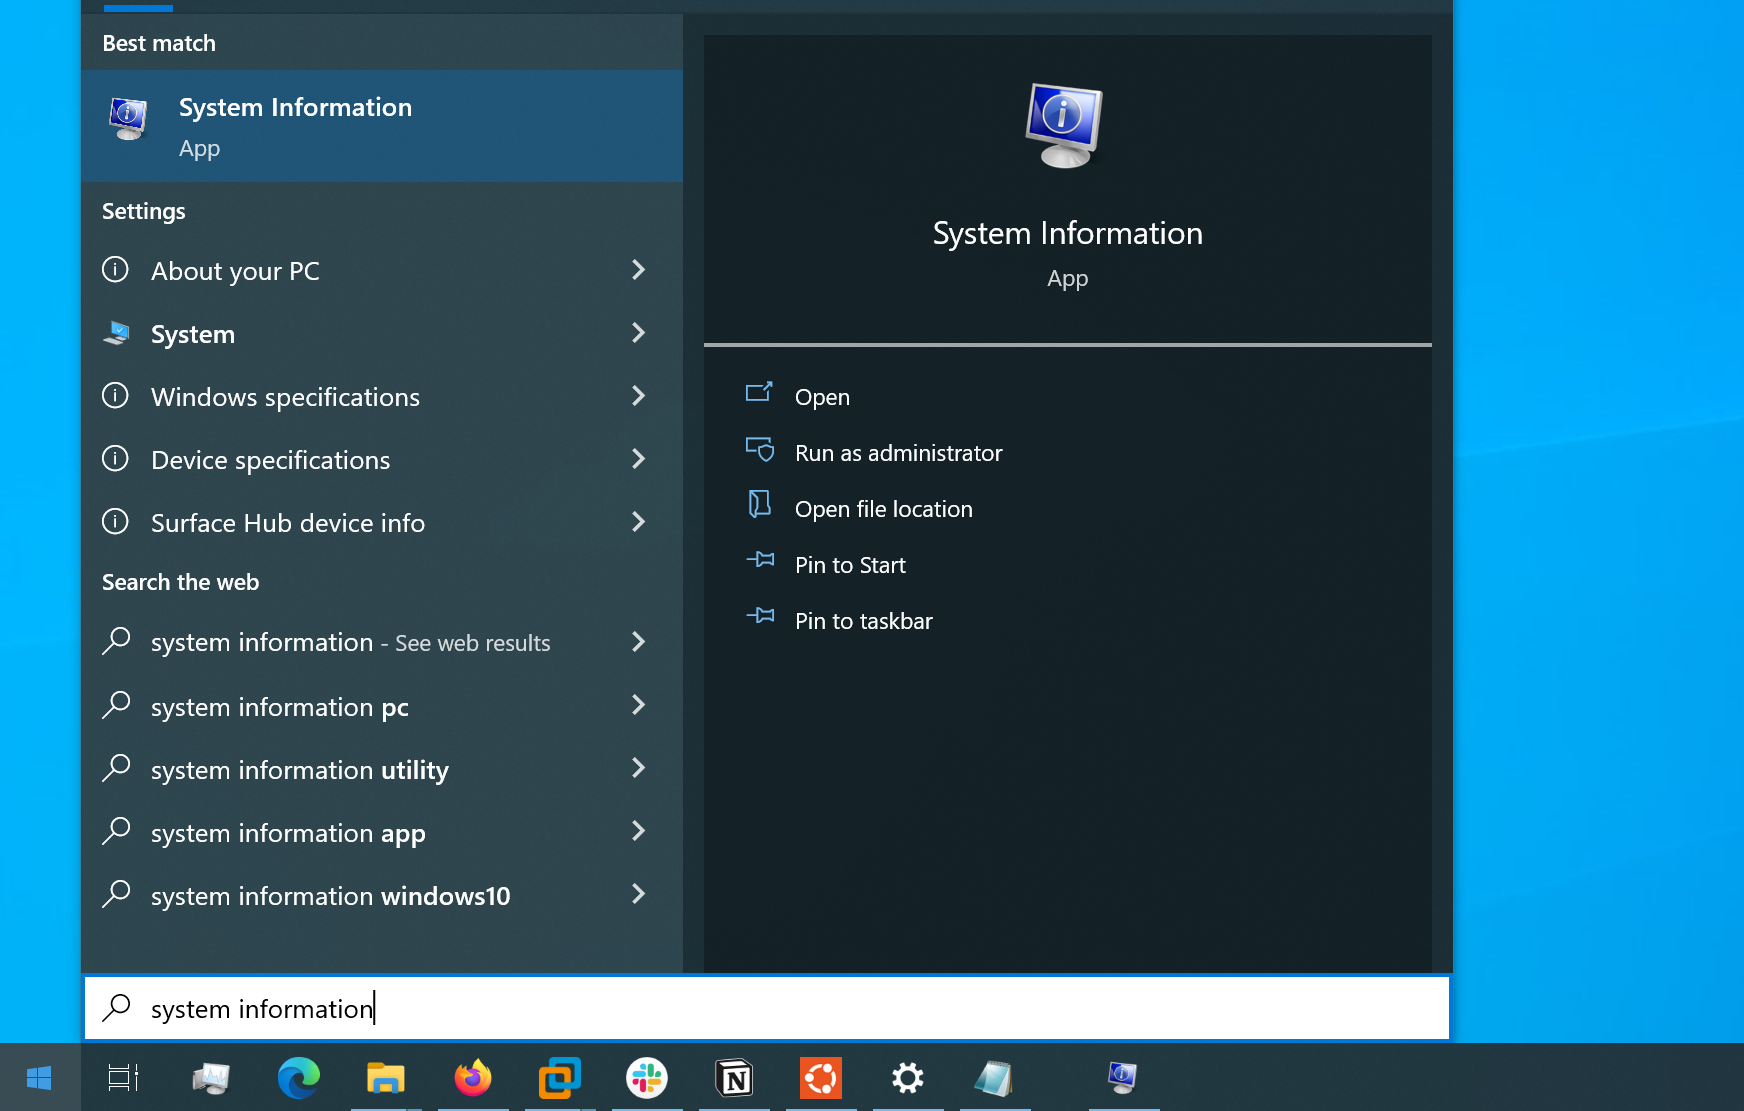Click the info icon beside Windows specifications
1744x1111 pixels.
[x=116, y=395]
